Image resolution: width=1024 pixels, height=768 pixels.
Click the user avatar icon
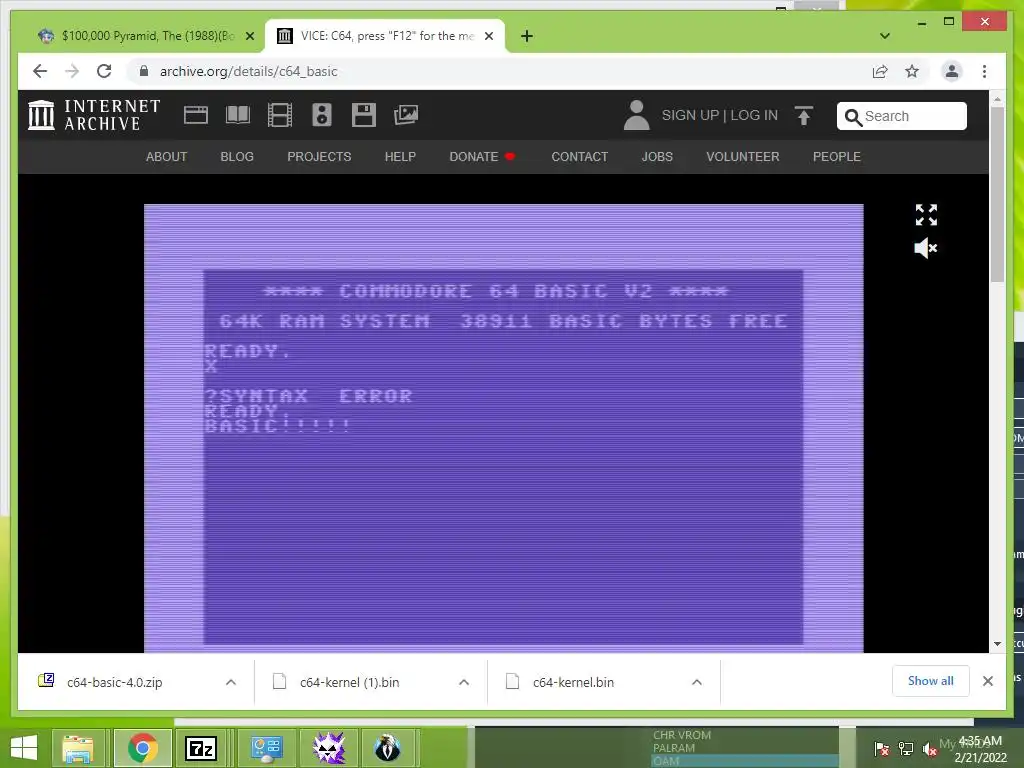636,115
